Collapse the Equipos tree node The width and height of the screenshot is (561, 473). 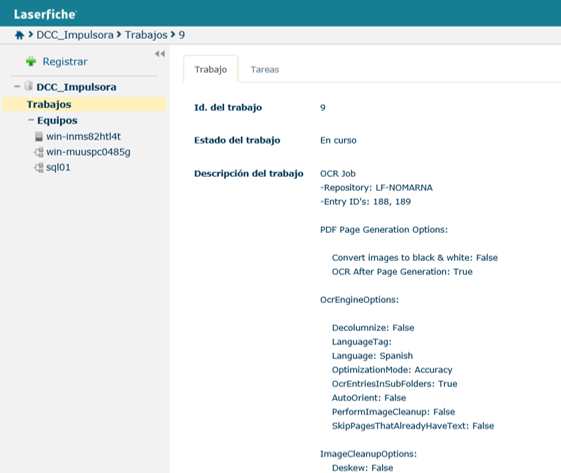31,120
